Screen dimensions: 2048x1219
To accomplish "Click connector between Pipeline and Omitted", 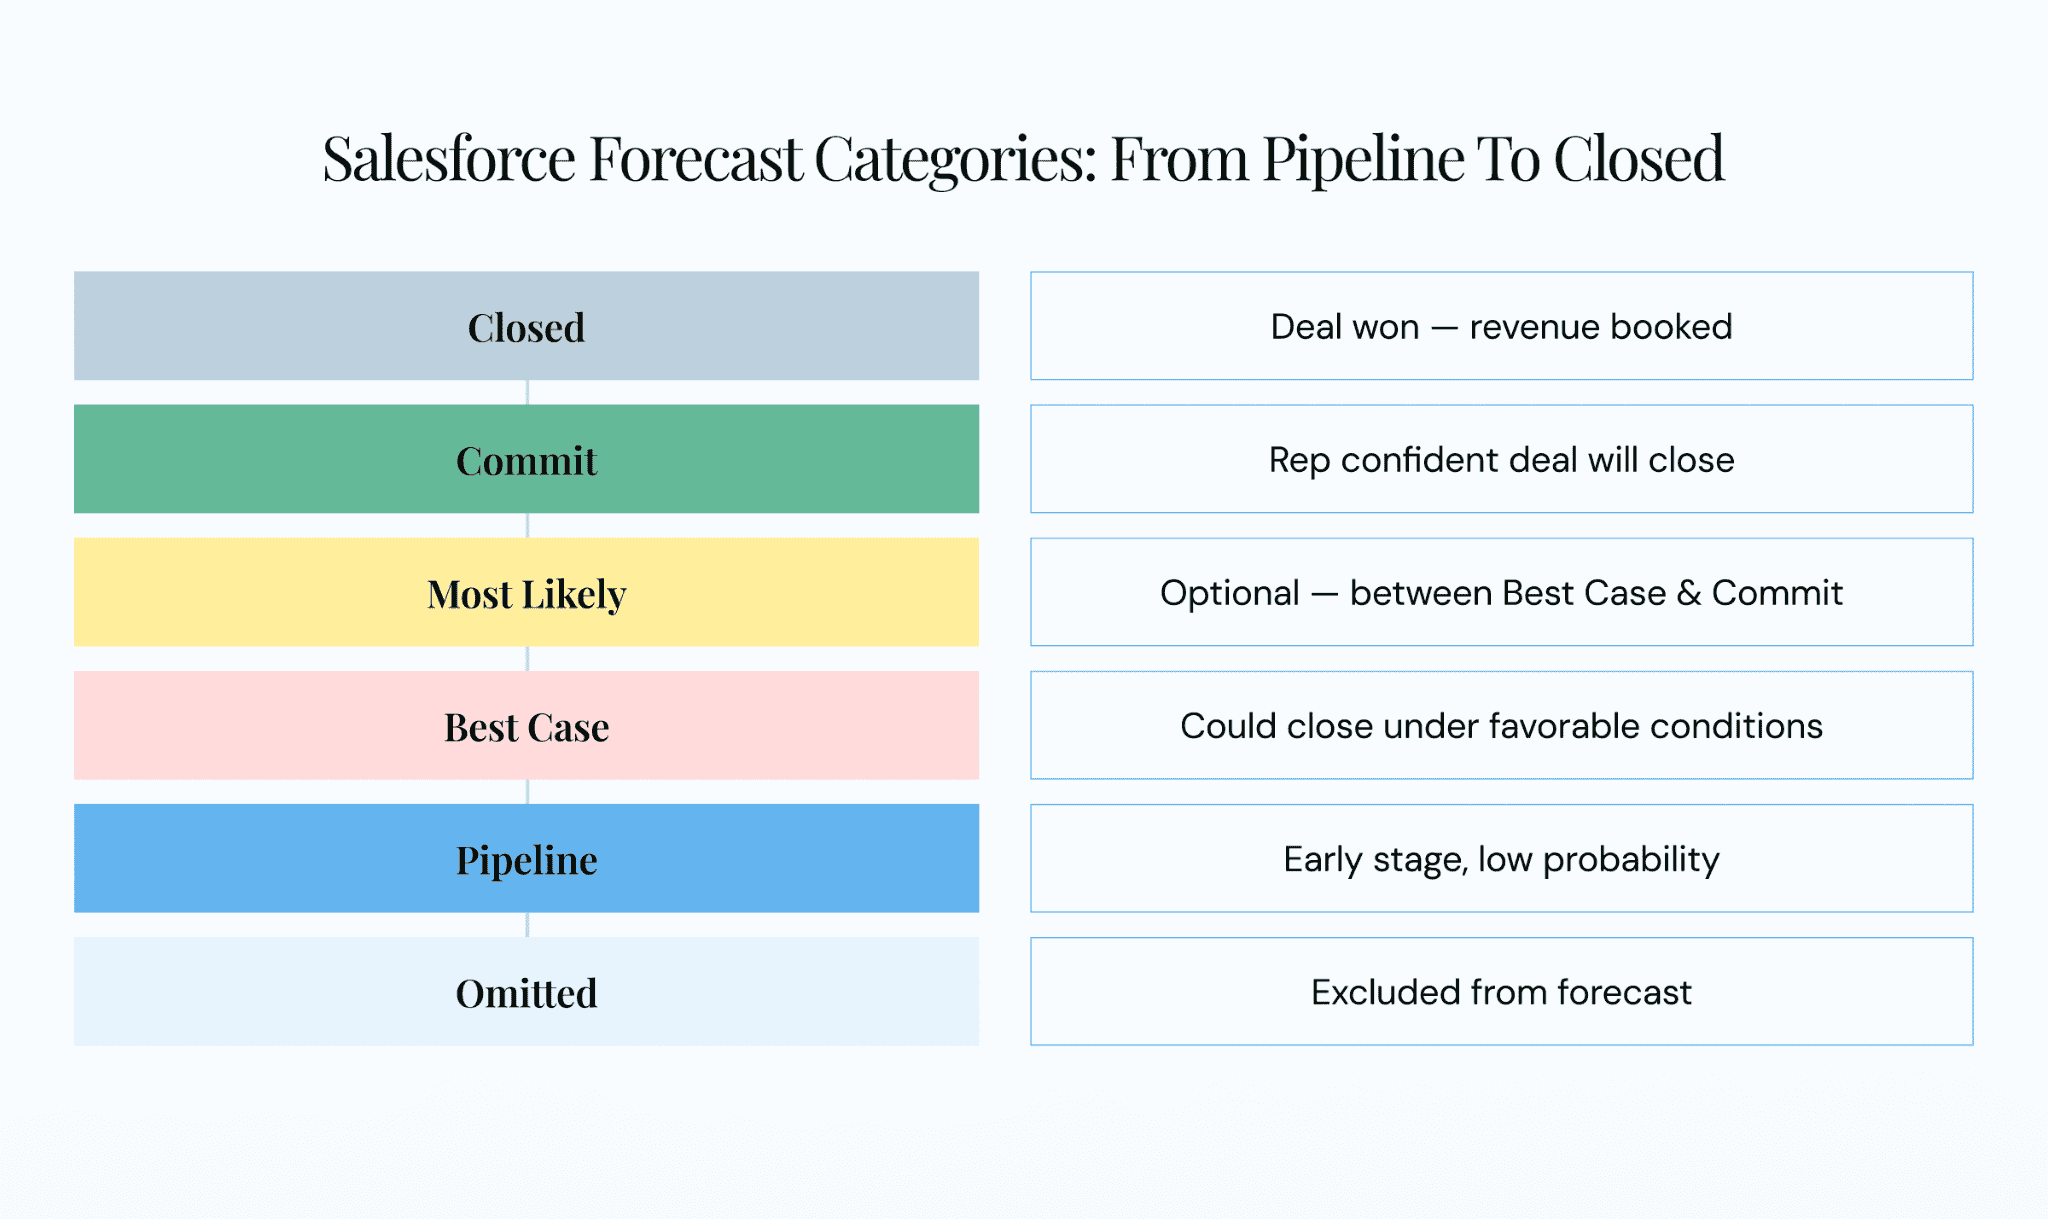I will click(527, 924).
